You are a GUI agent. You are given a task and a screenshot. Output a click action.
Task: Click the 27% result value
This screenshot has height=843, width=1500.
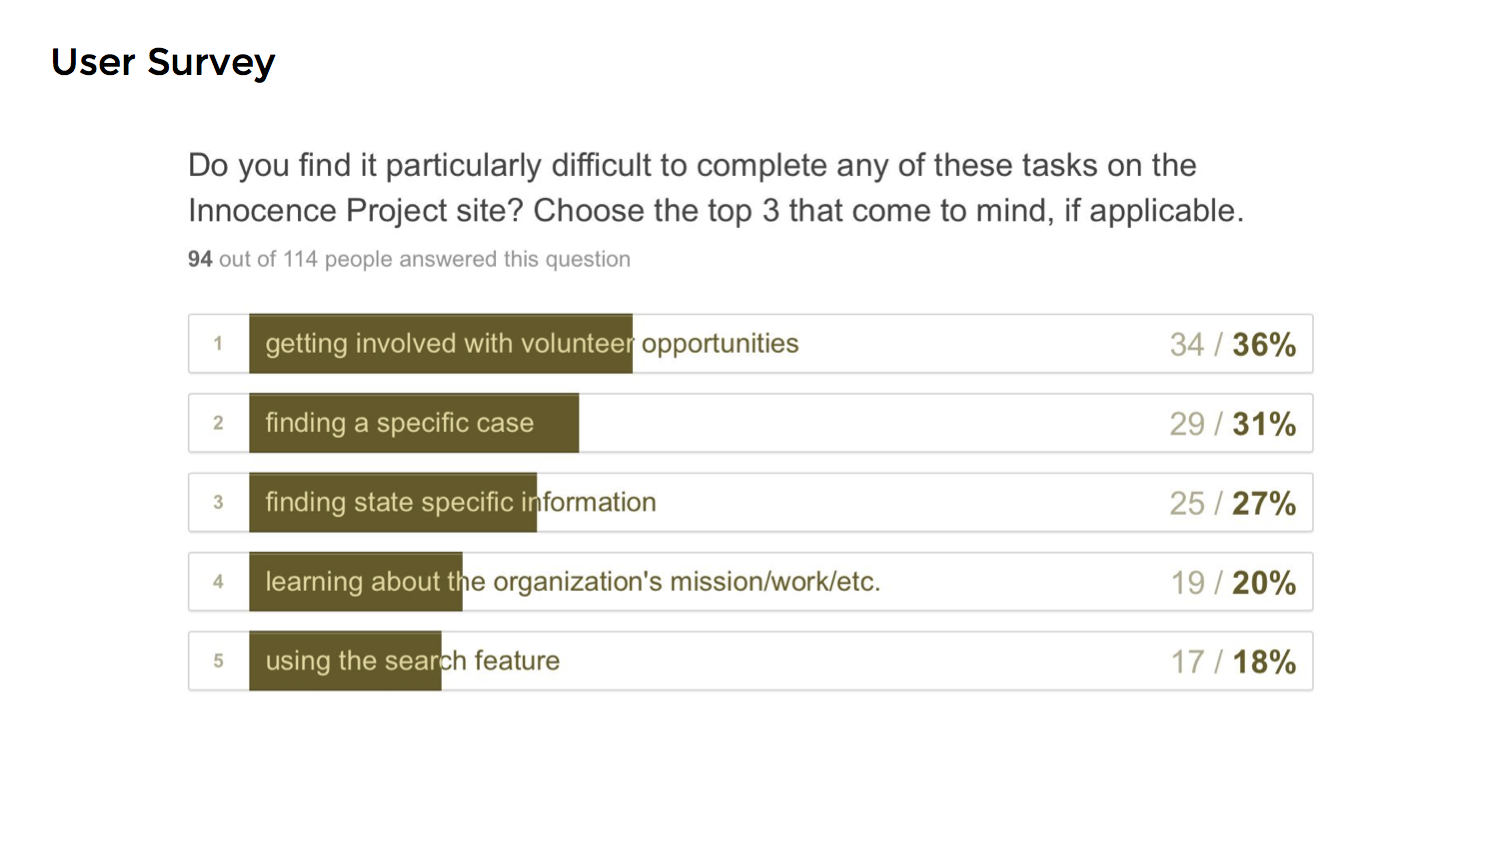point(1264,503)
